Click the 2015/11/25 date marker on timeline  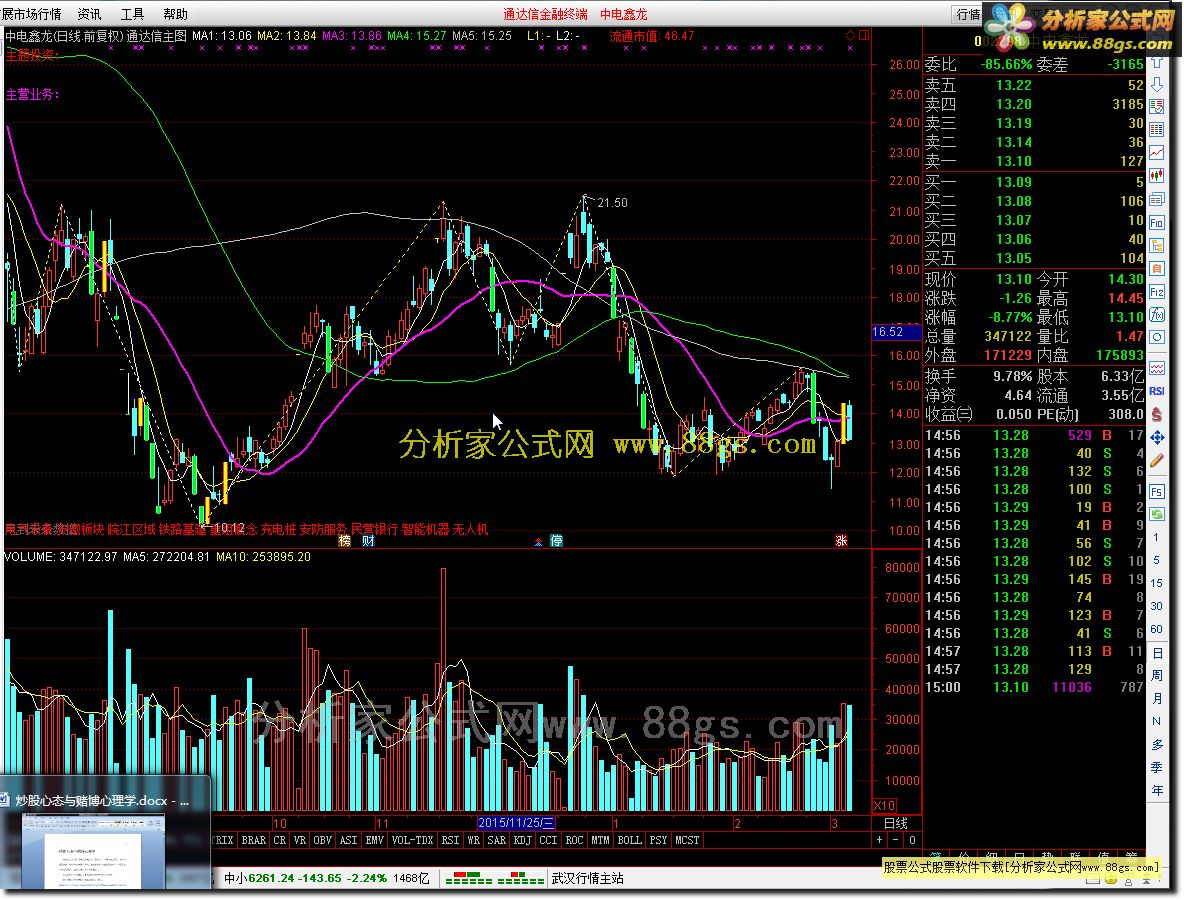pyautogui.click(x=516, y=823)
